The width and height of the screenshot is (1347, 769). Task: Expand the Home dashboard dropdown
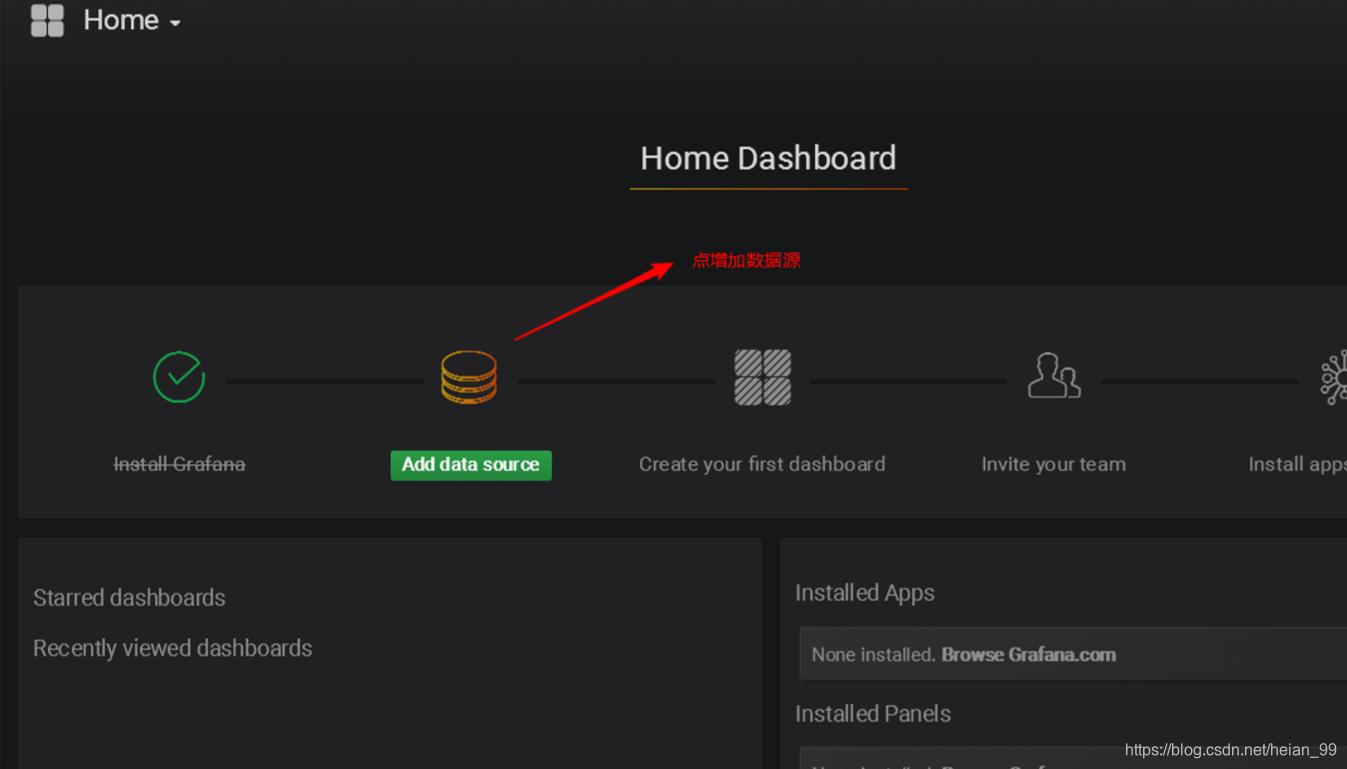click(132, 20)
